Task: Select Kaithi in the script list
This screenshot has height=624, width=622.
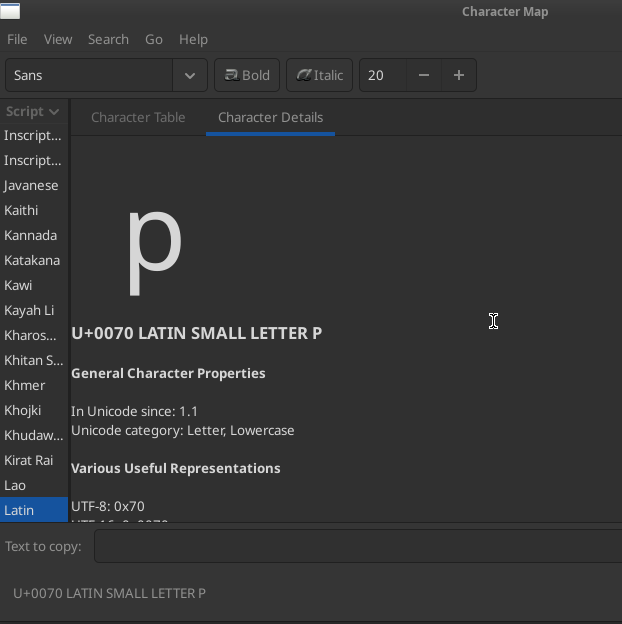Action: (x=34, y=210)
